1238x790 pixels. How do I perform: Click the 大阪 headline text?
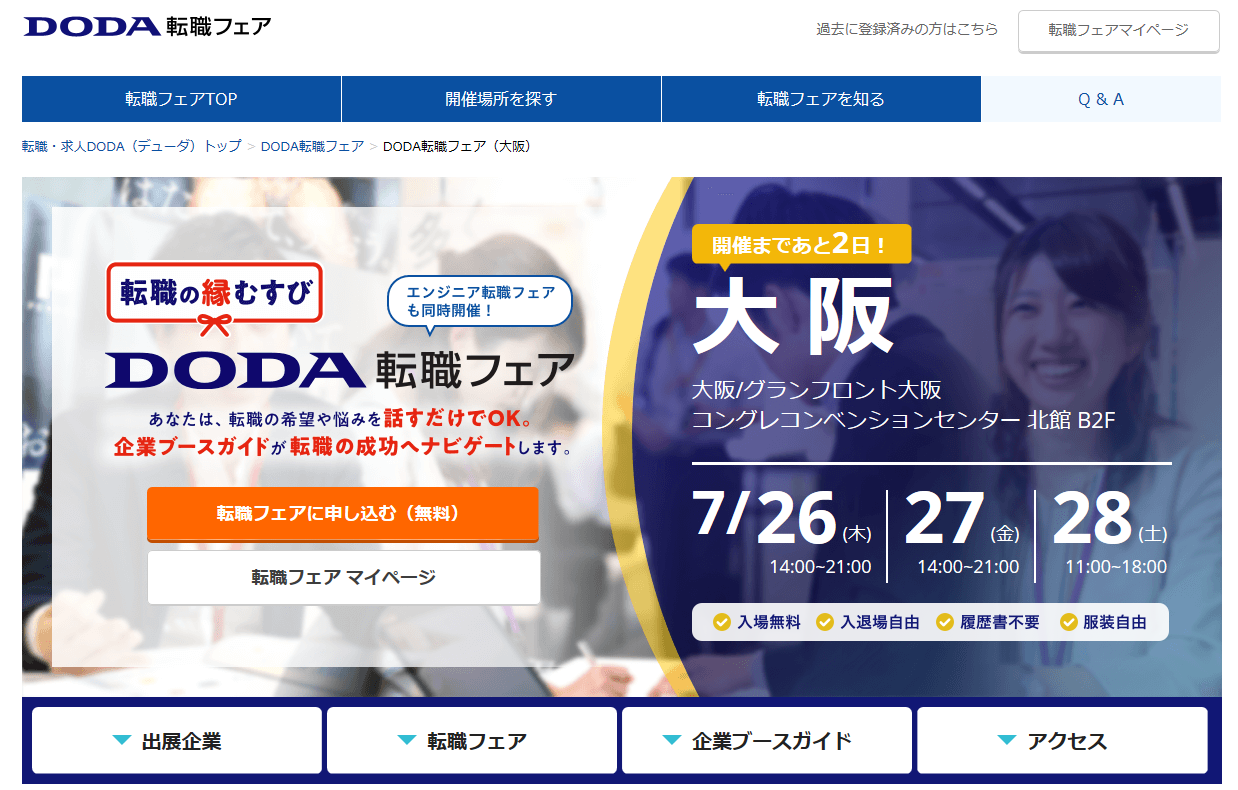tap(793, 318)
